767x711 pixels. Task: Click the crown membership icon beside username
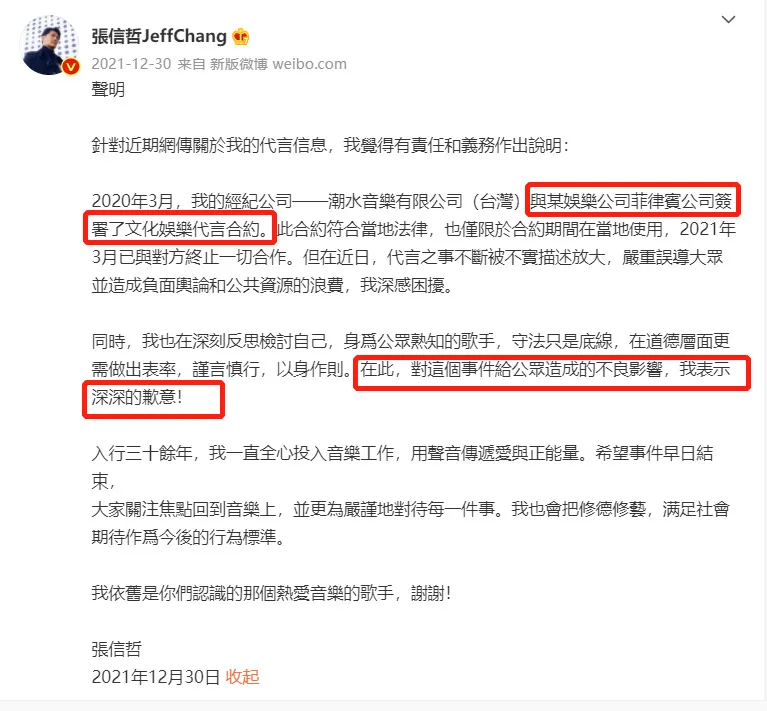[x=241, y=37]
